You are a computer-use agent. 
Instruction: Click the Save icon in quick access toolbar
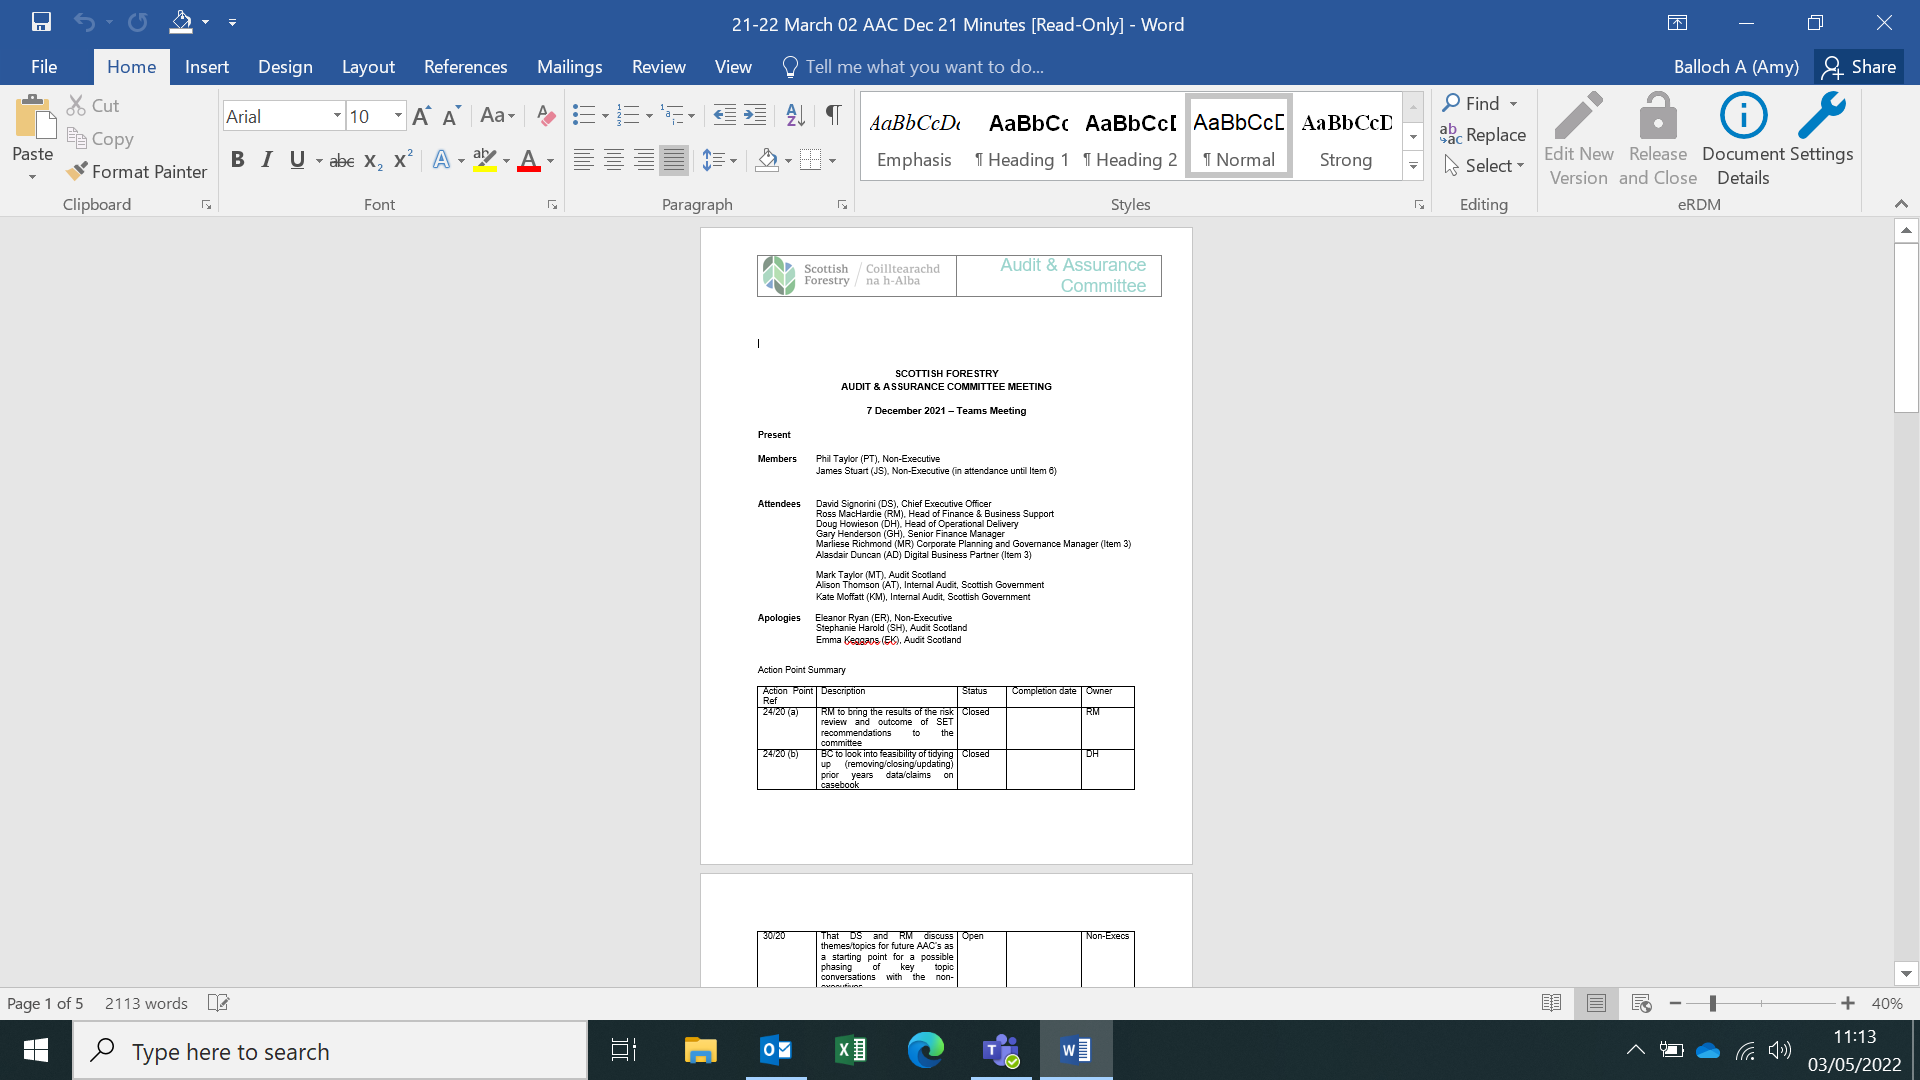click(41, 22)
